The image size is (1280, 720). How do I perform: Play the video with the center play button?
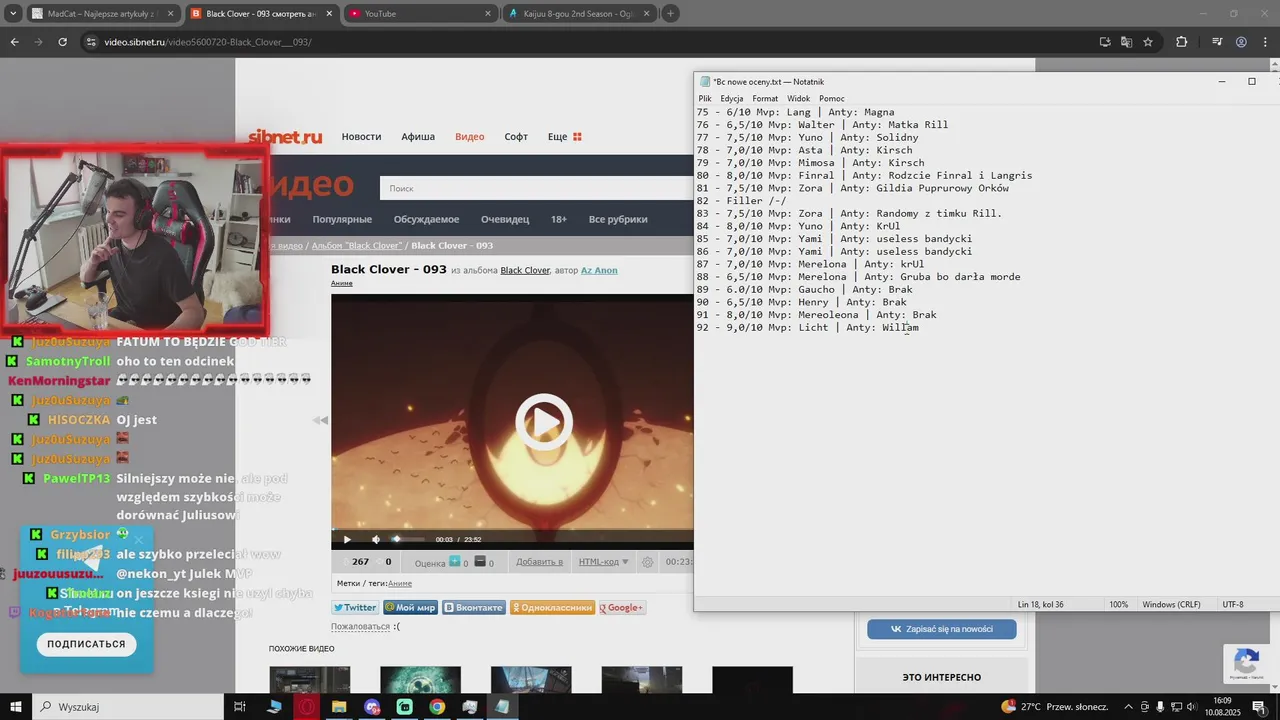[544, 423]
